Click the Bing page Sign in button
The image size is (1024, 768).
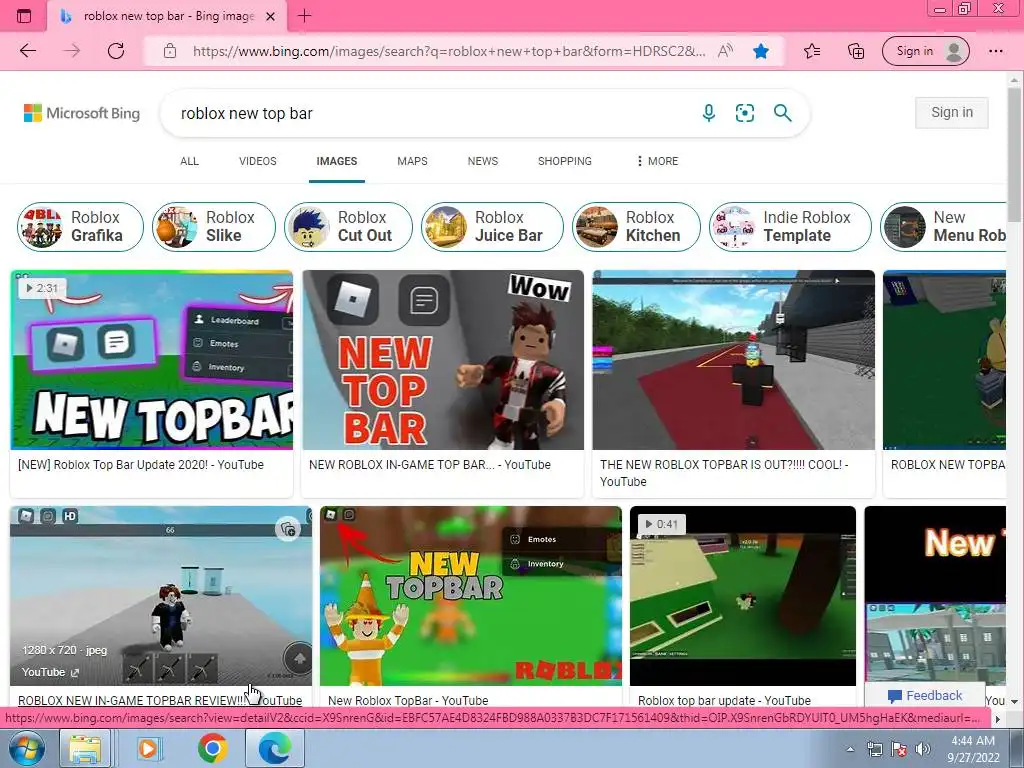pyautogui.click(x=952, y=112)
